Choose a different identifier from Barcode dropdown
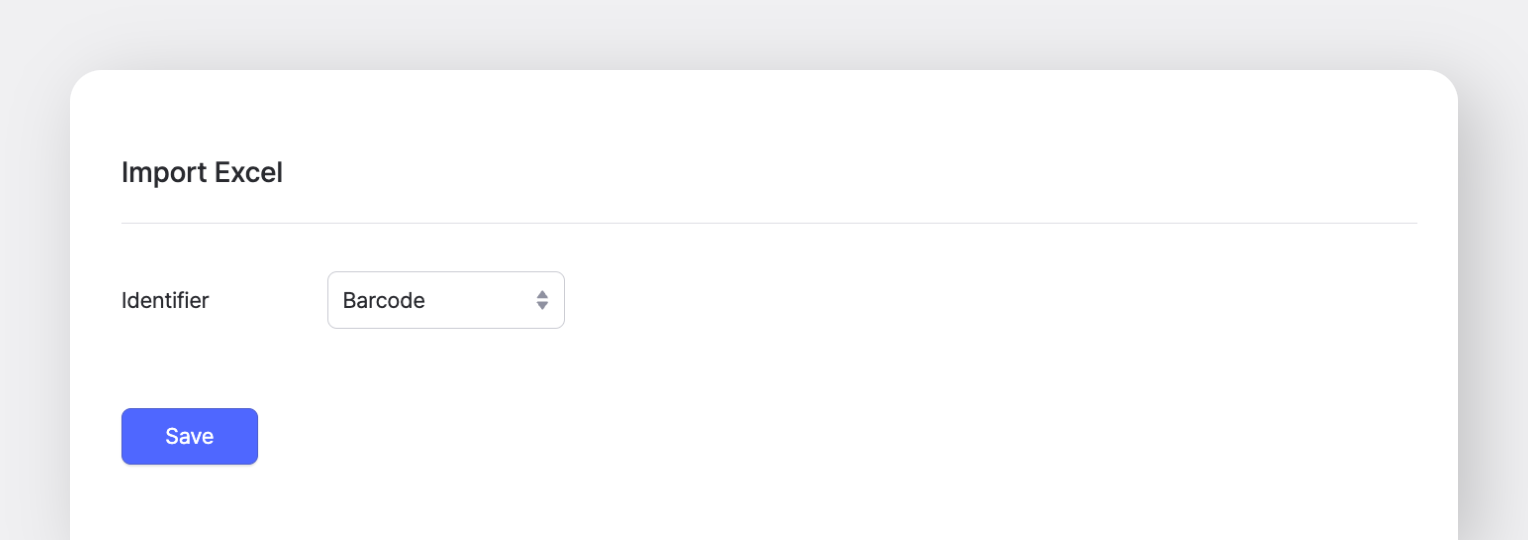The width and height of the screenshot is (1528, 540). click(x=445, y=300)
